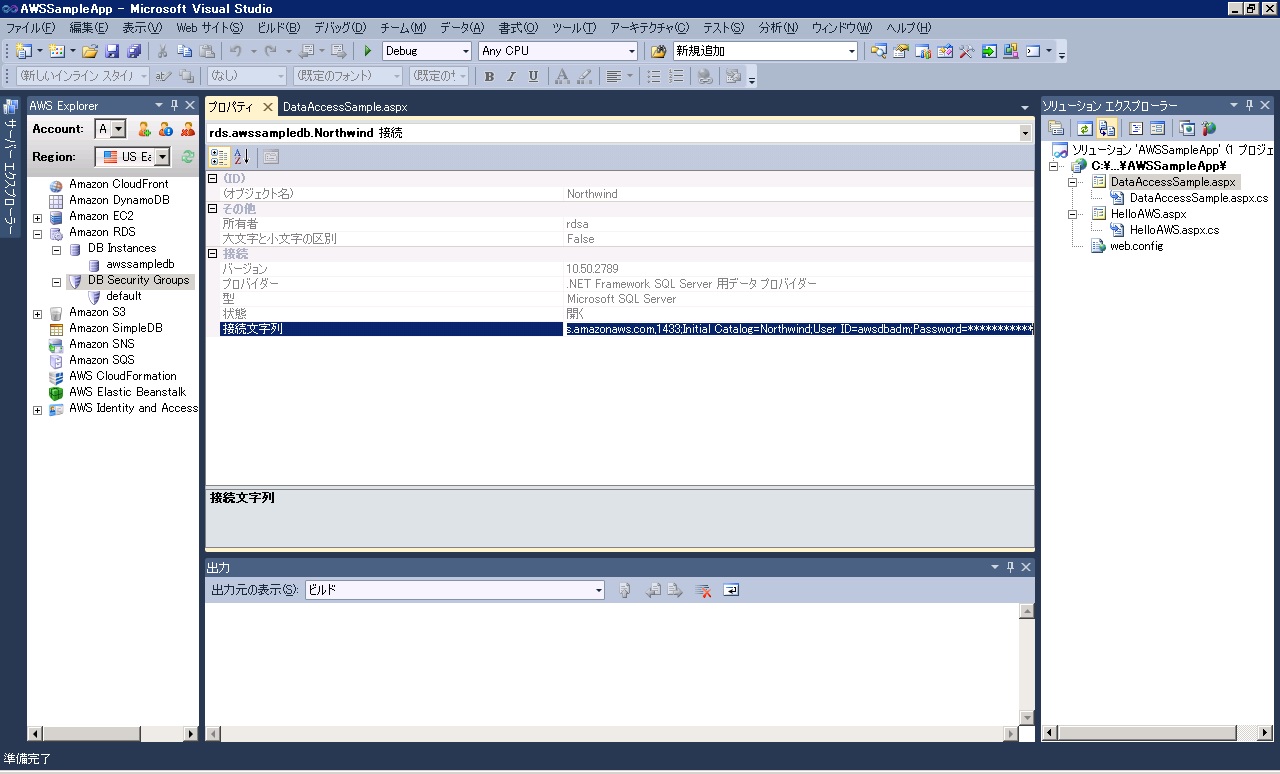The height and width of the screenshot is (774, 1280).
Task: Save the current file with the floppy icon
Action: coord(112,51)
